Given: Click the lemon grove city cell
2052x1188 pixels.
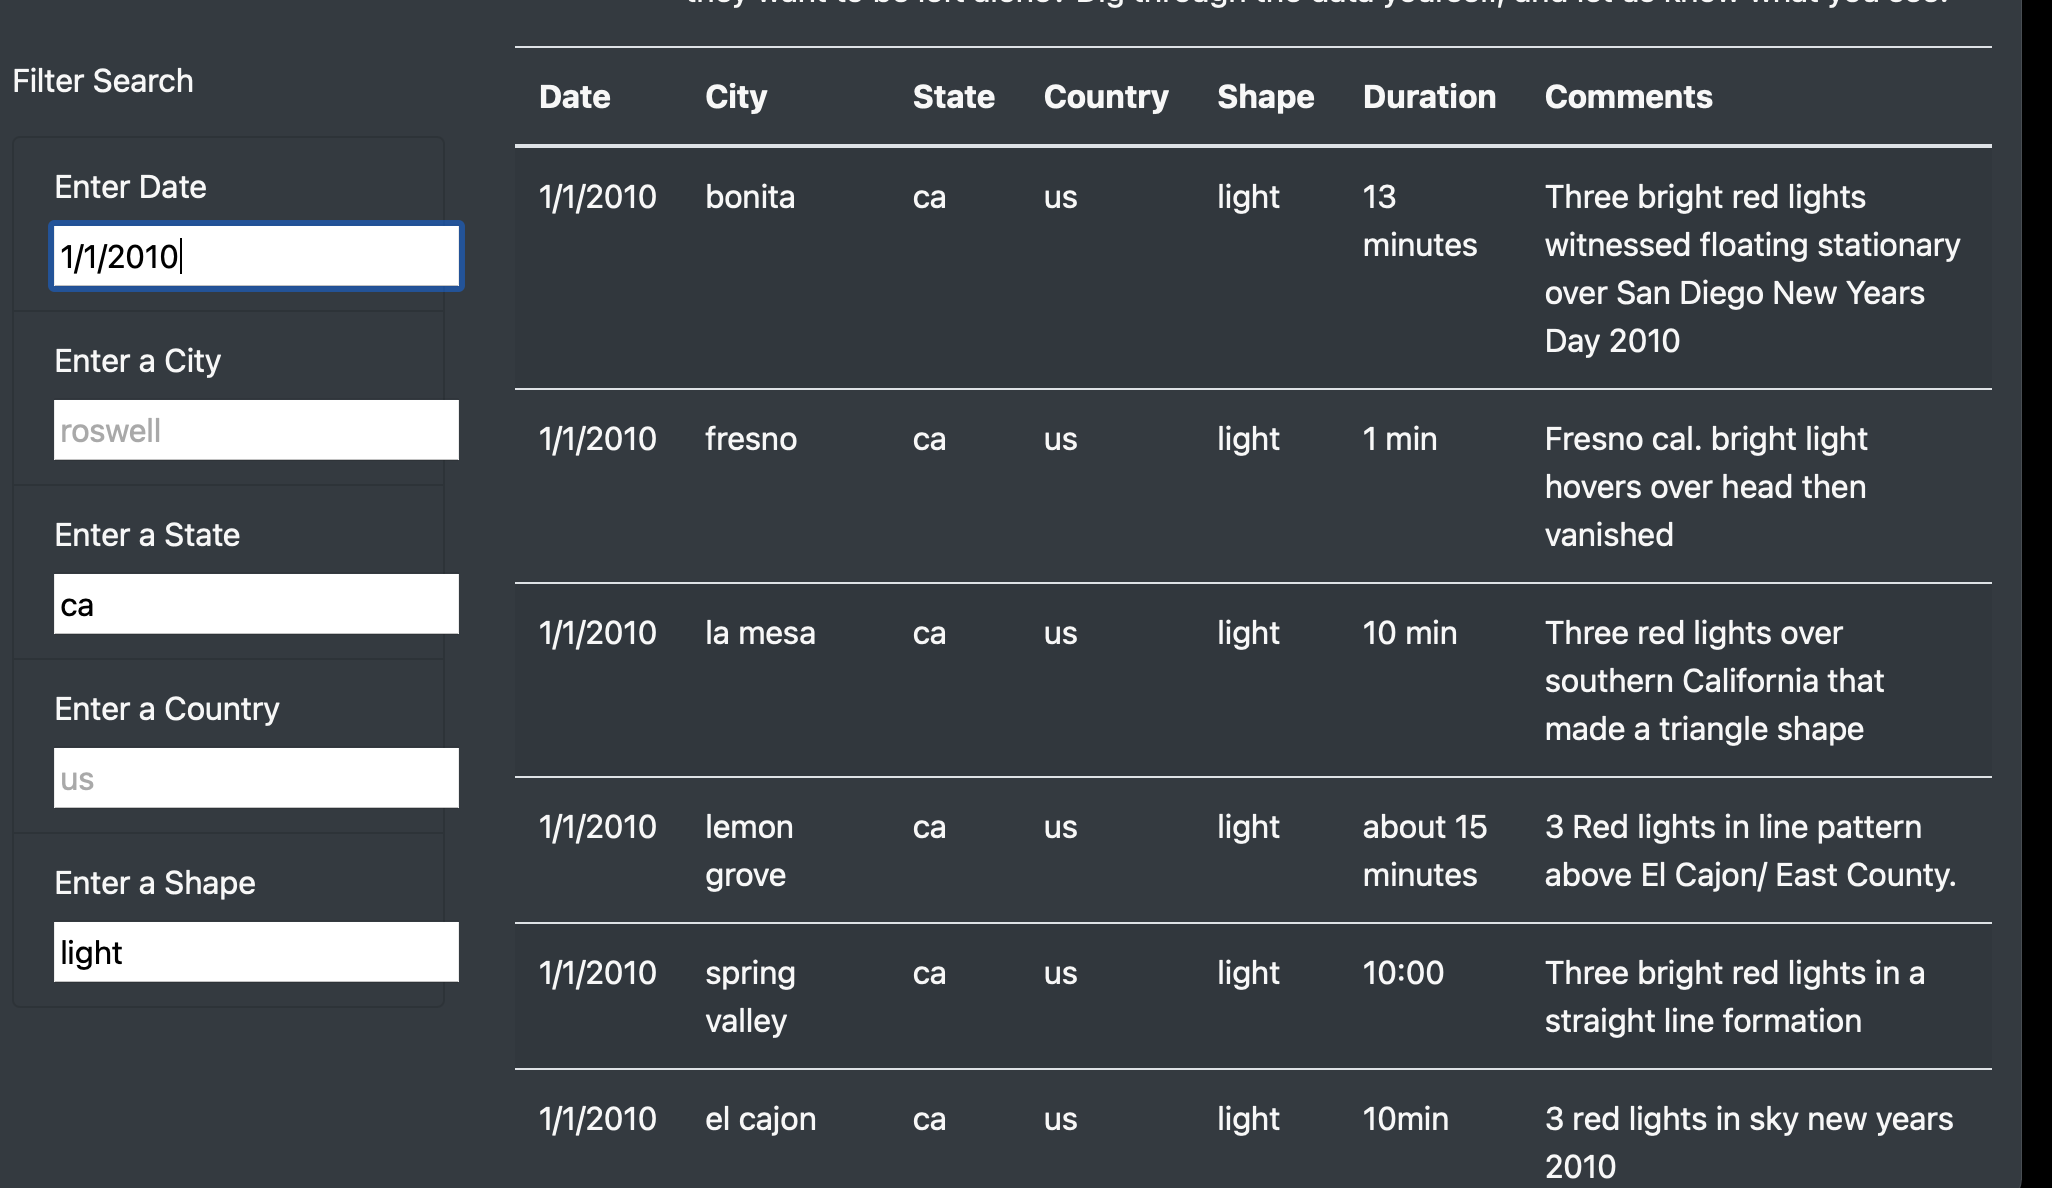Looking at the screenshot, I should pos(748,850).
